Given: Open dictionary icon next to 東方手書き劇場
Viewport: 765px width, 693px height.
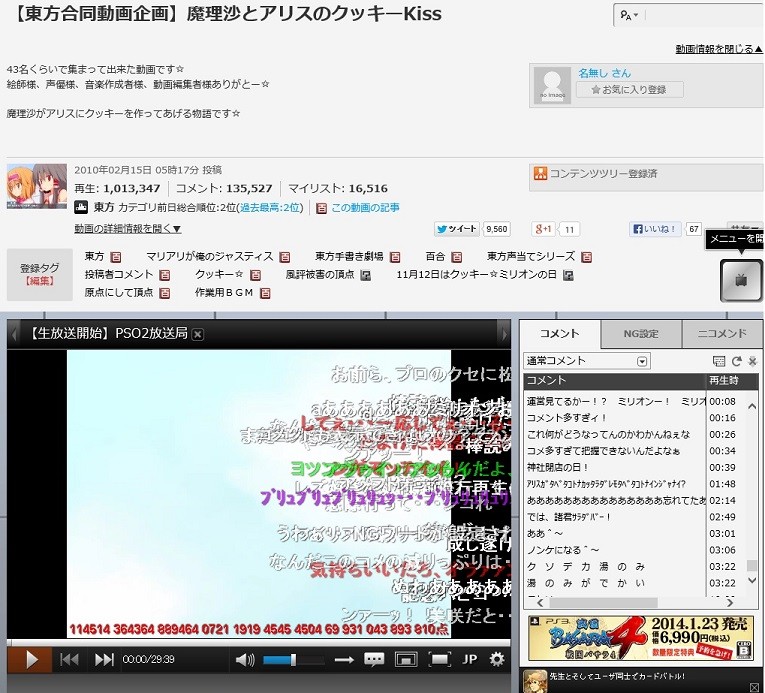Looking at the screenshot, I should pyautogui.click(x=395, y=257).
